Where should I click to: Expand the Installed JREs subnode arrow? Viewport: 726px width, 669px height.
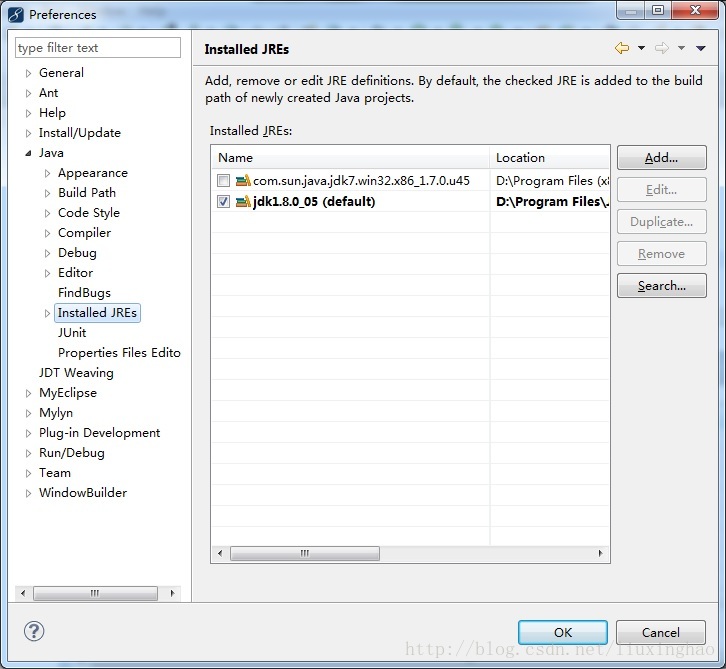coord(47,313)
